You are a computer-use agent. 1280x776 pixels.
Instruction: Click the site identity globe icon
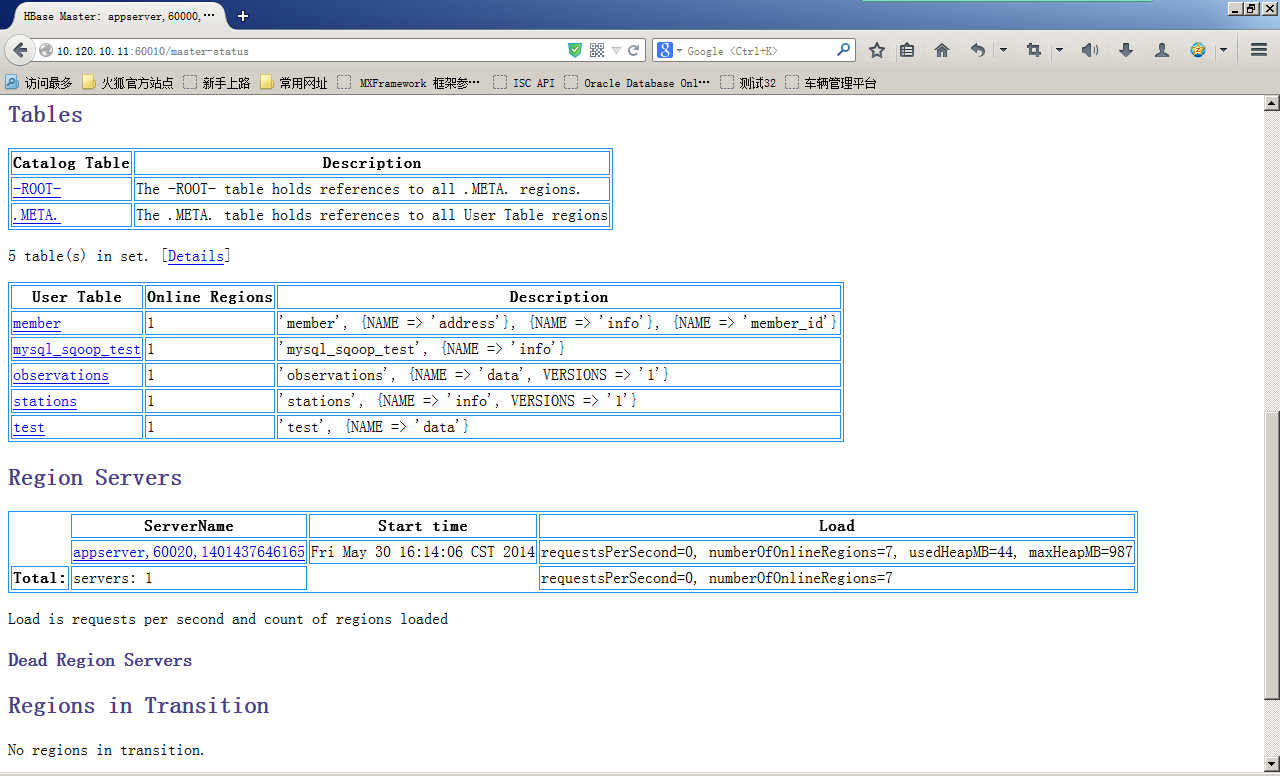(x=46, y=50)
